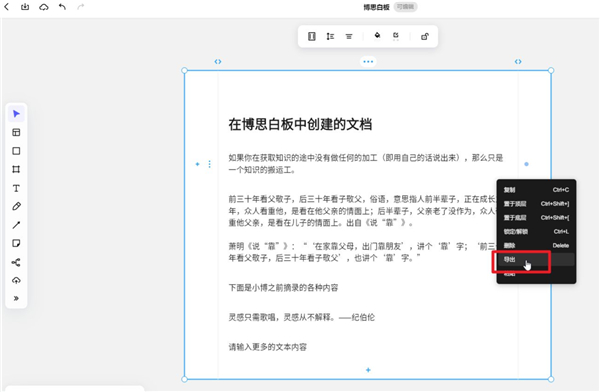Select the mind map tool
This screenshot has height=392, width=600.
[x=16, y=262]
